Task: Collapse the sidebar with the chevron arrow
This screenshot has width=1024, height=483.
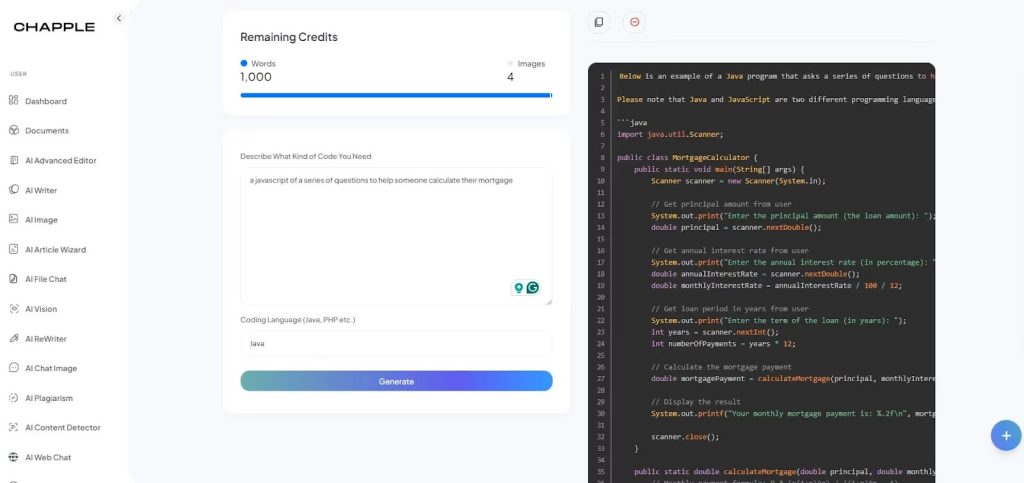Action: [x=118, y=18]
